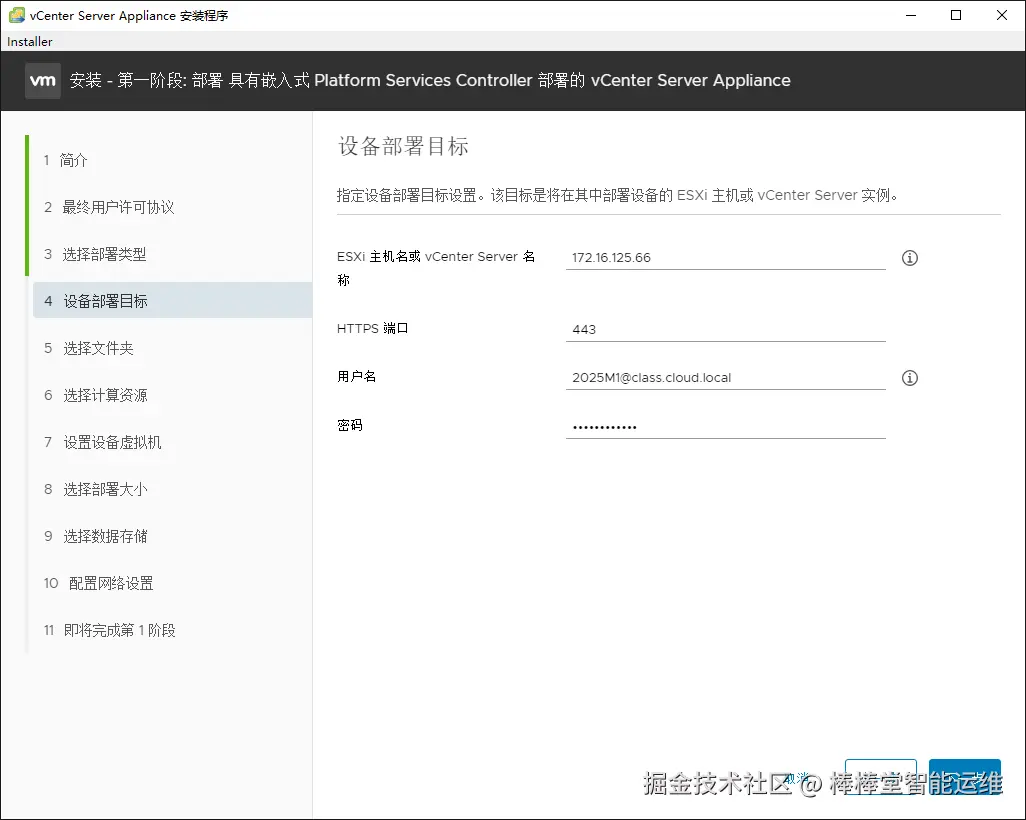Click the 设备部署目标 page heading
The image size is (1026, 820).
[x=403, y=146]
